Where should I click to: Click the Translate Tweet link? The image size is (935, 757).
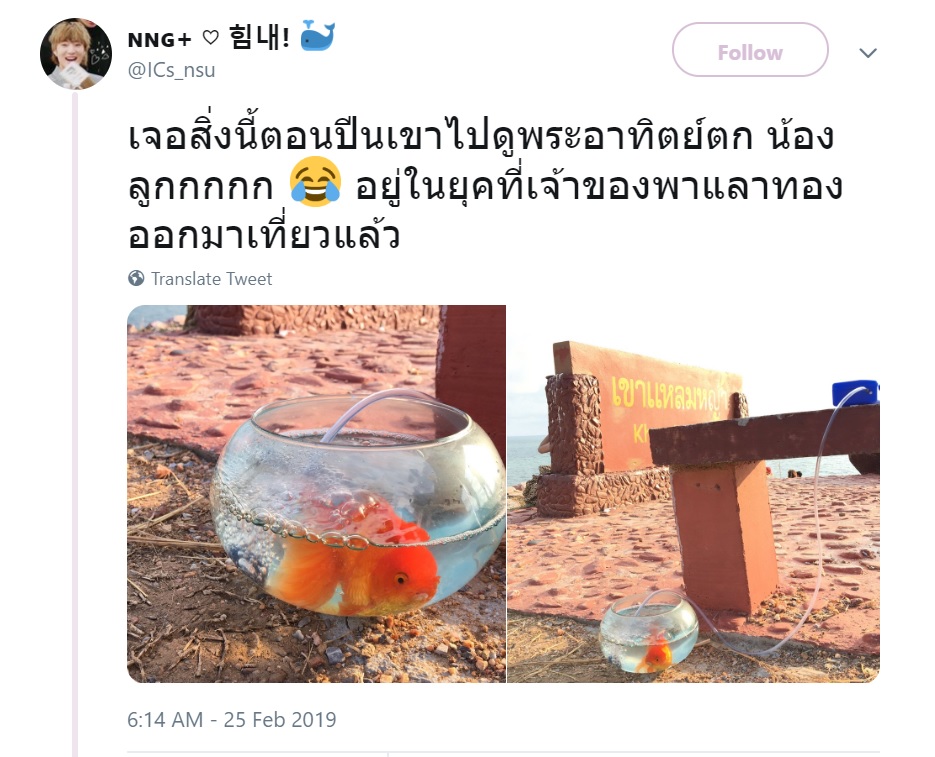(211, 279)
